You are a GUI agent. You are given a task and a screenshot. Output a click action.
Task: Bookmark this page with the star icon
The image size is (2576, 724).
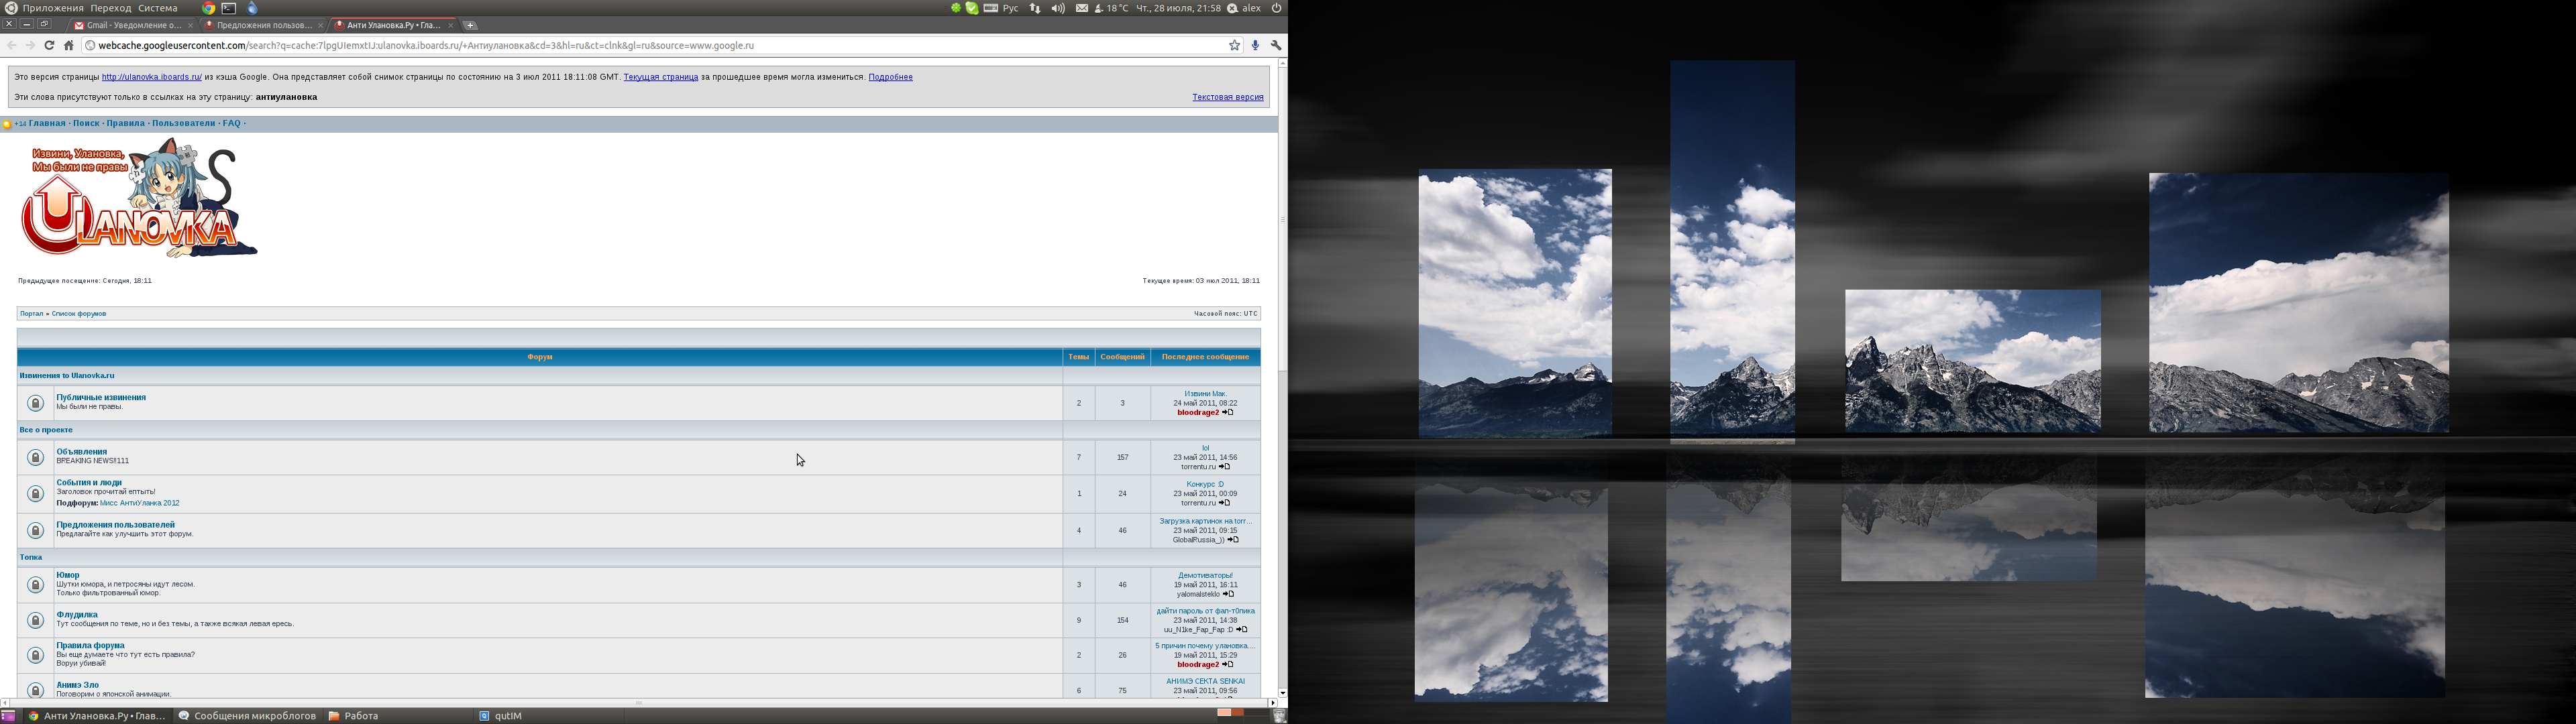[1234, 45]
